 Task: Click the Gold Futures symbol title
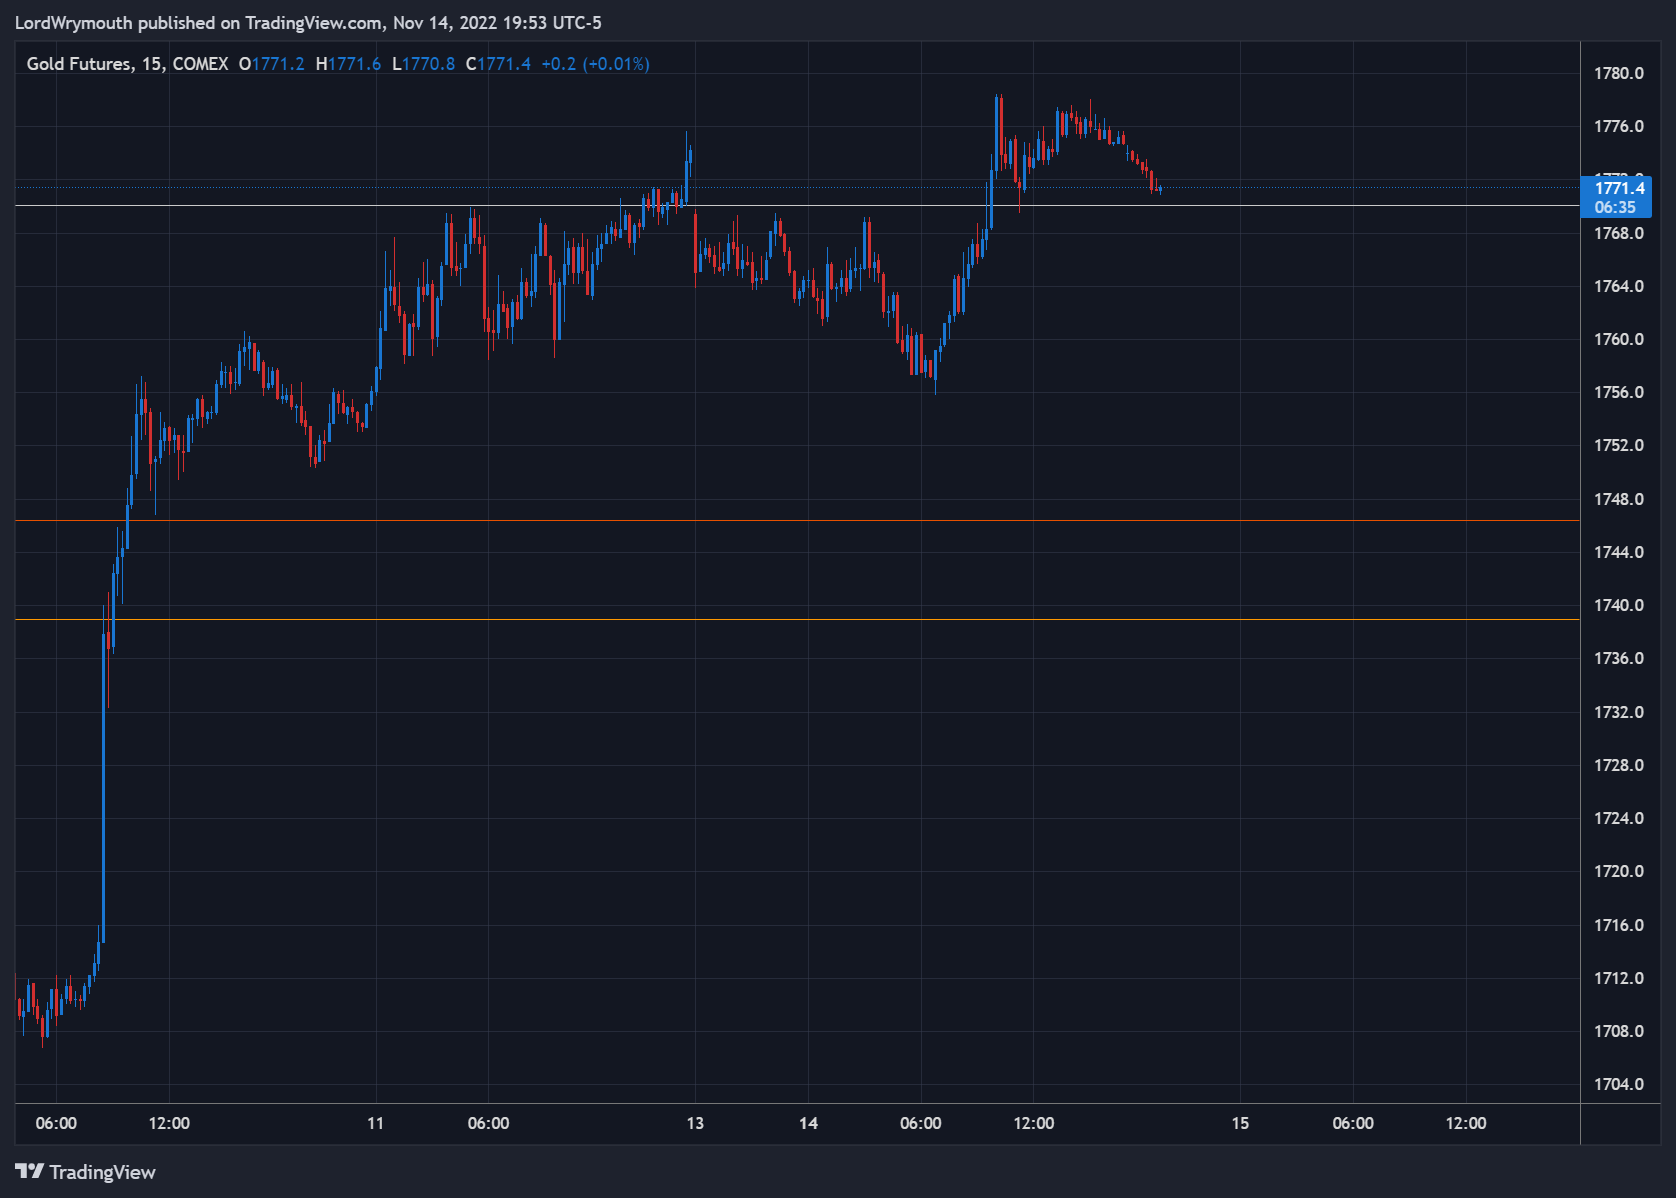coord(79,64)
